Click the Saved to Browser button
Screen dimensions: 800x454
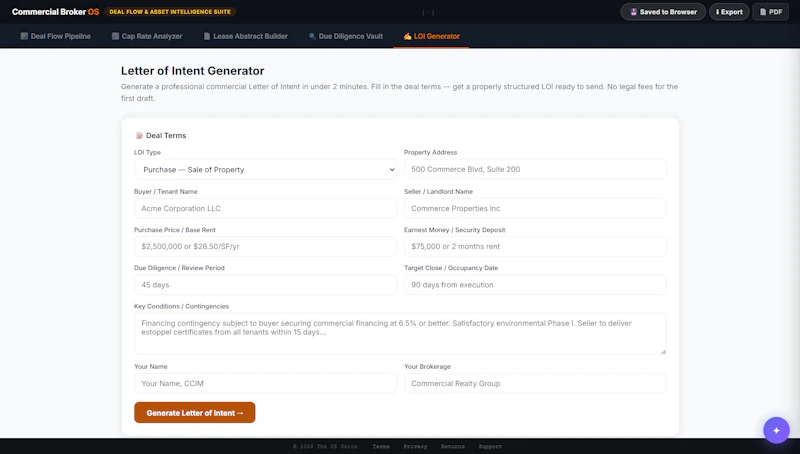click(663, 12)
